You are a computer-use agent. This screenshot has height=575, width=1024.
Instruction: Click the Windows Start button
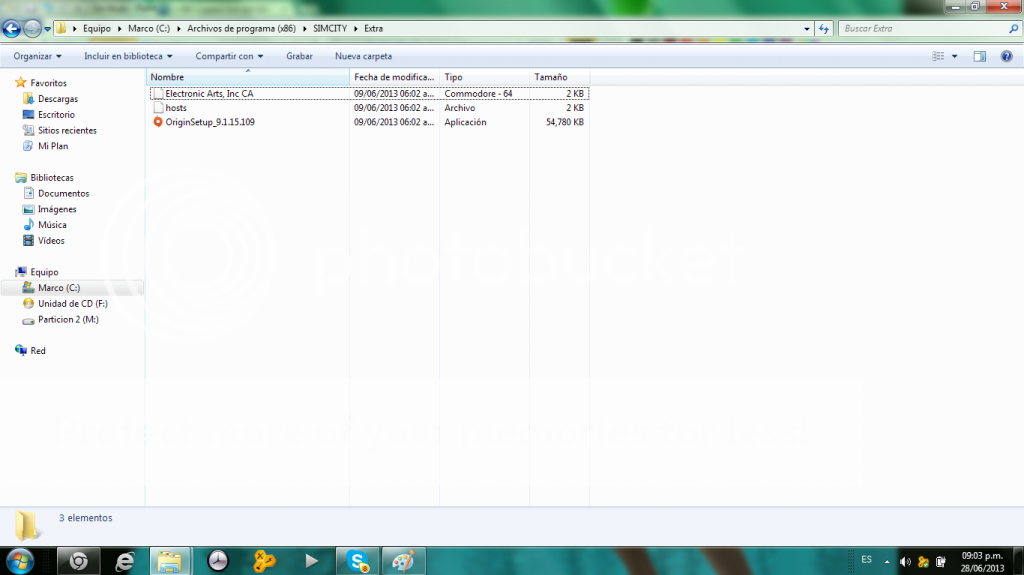pos(22,560)
